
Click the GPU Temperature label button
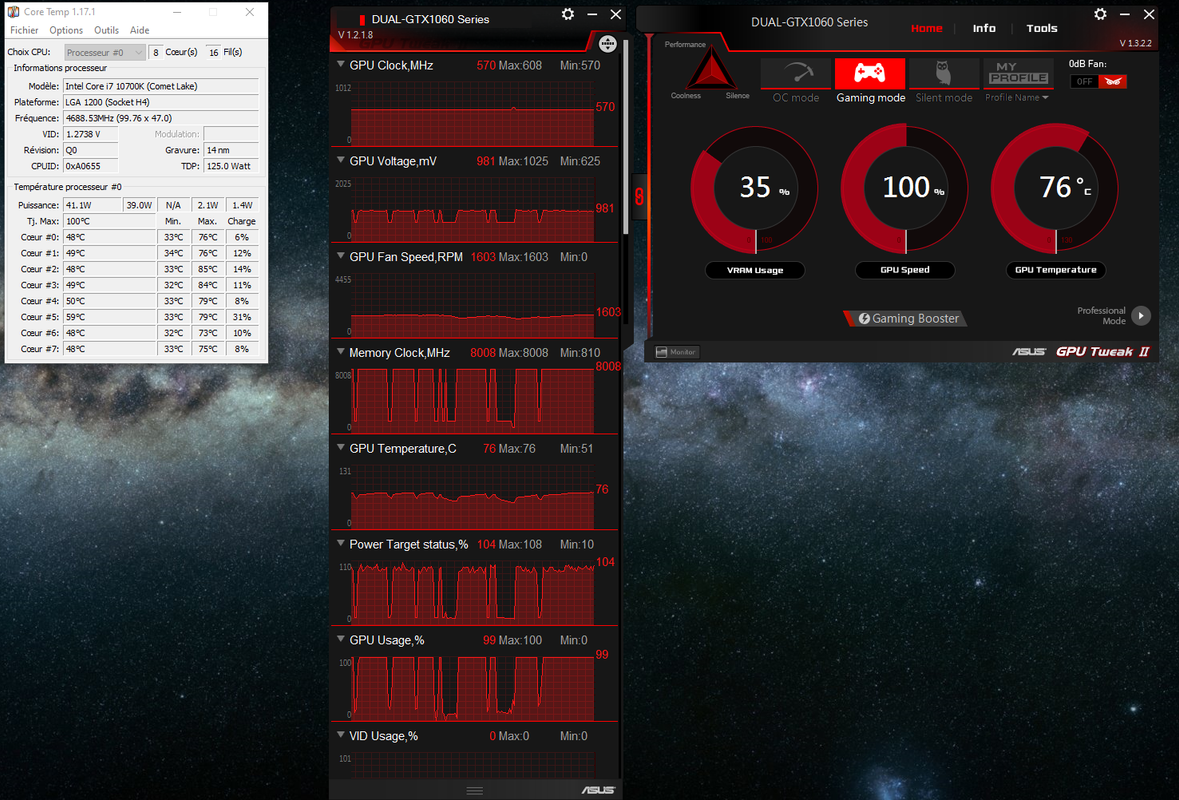(1056, 270)
